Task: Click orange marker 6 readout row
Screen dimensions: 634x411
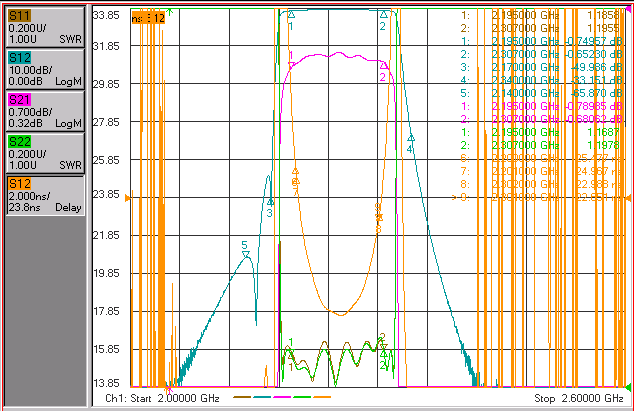Action: coord(540,158)
